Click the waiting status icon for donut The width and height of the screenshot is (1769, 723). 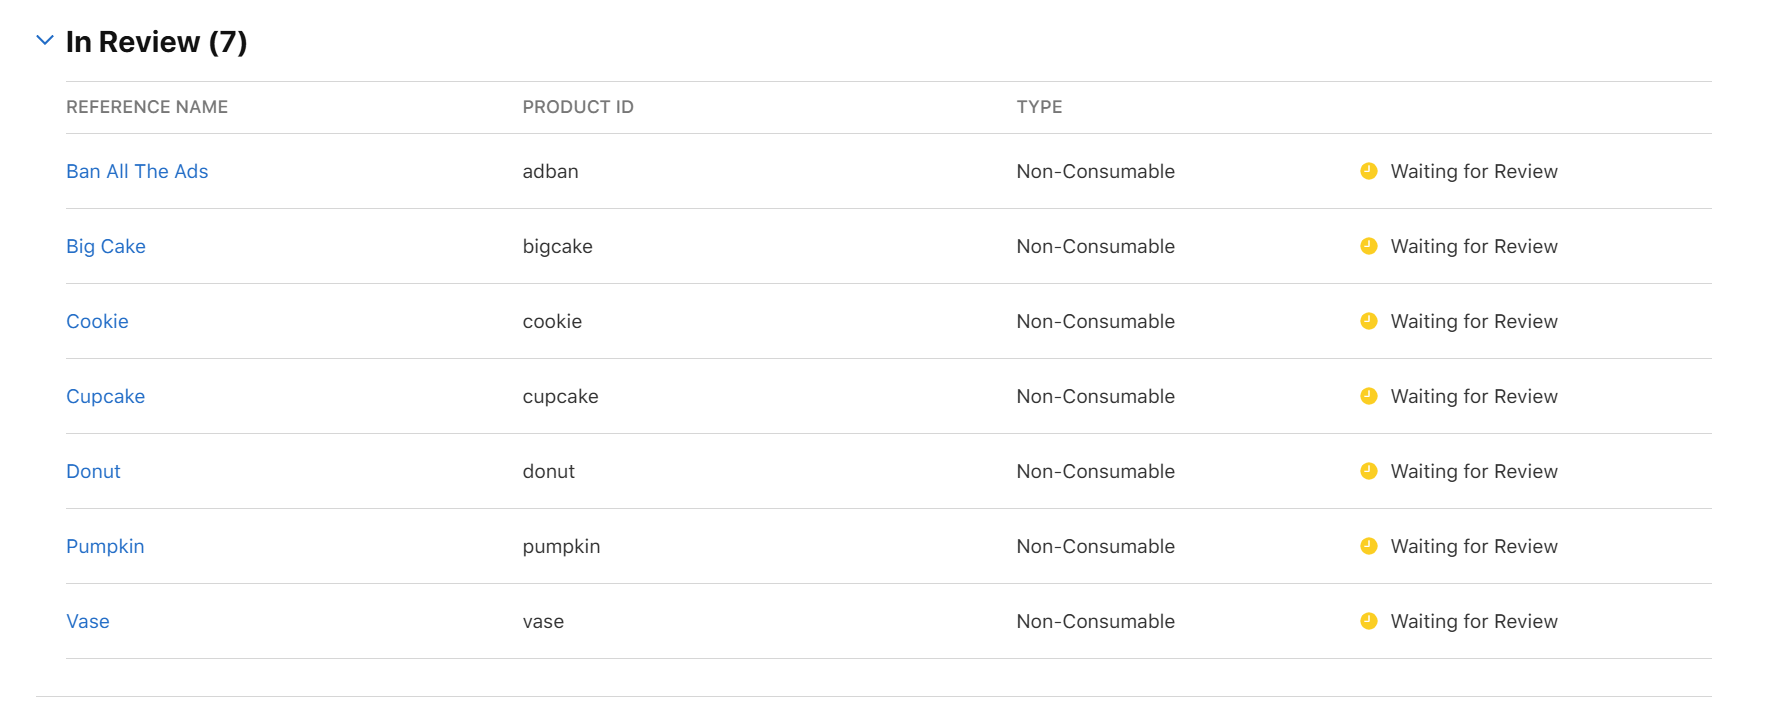point(1369,471)
